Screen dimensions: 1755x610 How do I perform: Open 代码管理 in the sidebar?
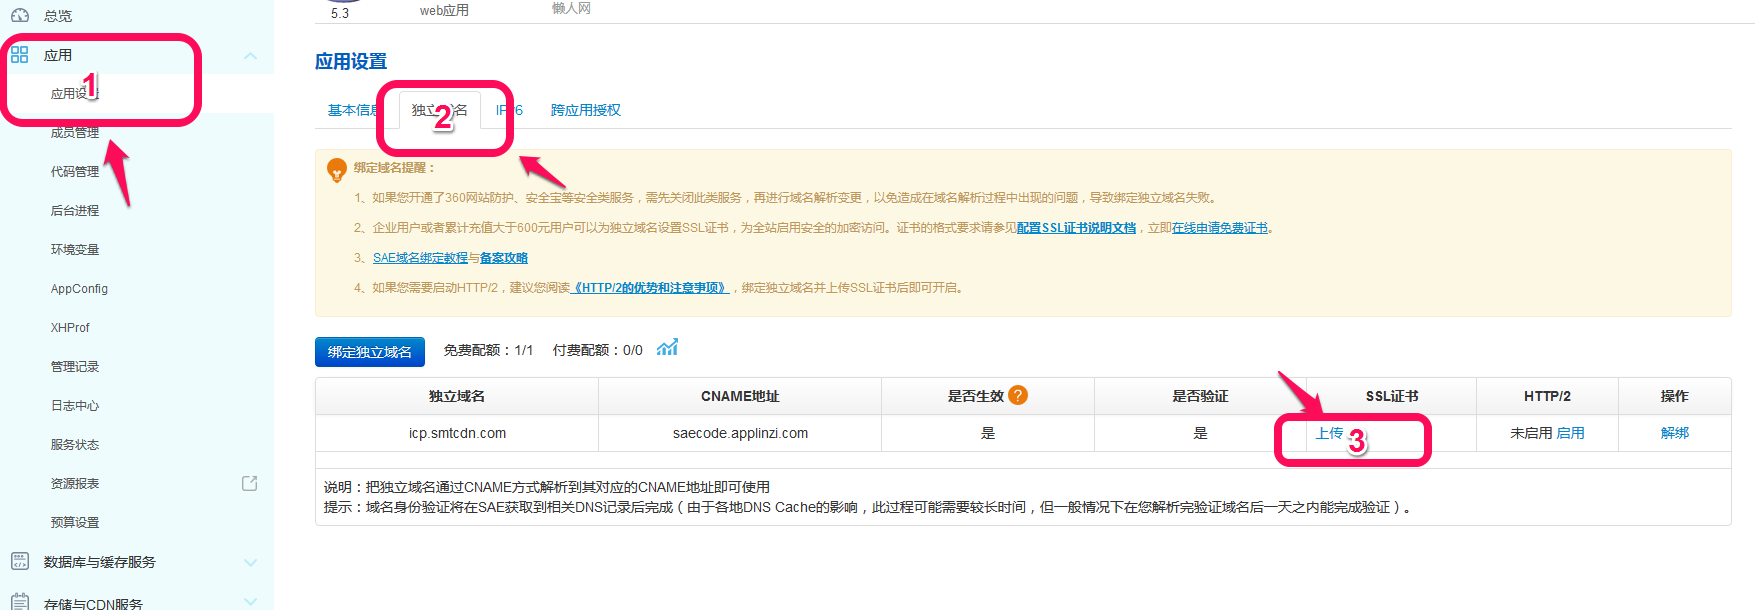pyautogui.click(x=75, y=172)
